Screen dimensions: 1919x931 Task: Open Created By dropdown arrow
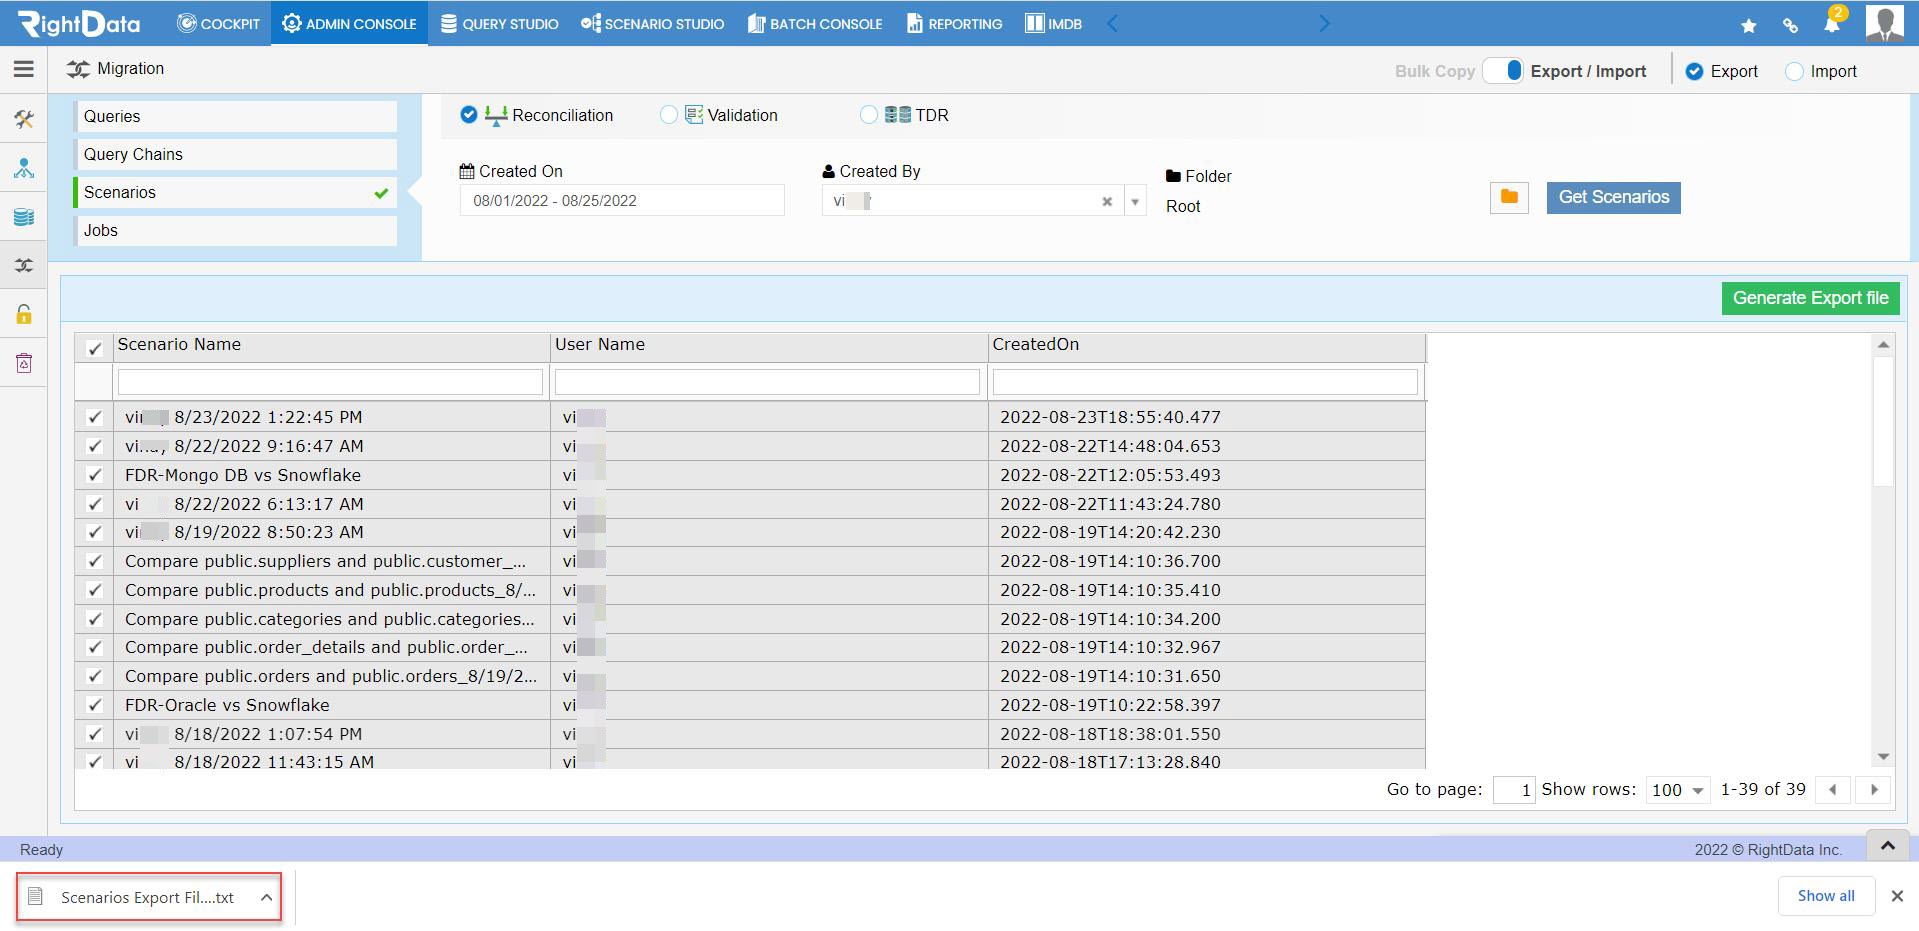pyautogui.click(x=1135, y=201)
